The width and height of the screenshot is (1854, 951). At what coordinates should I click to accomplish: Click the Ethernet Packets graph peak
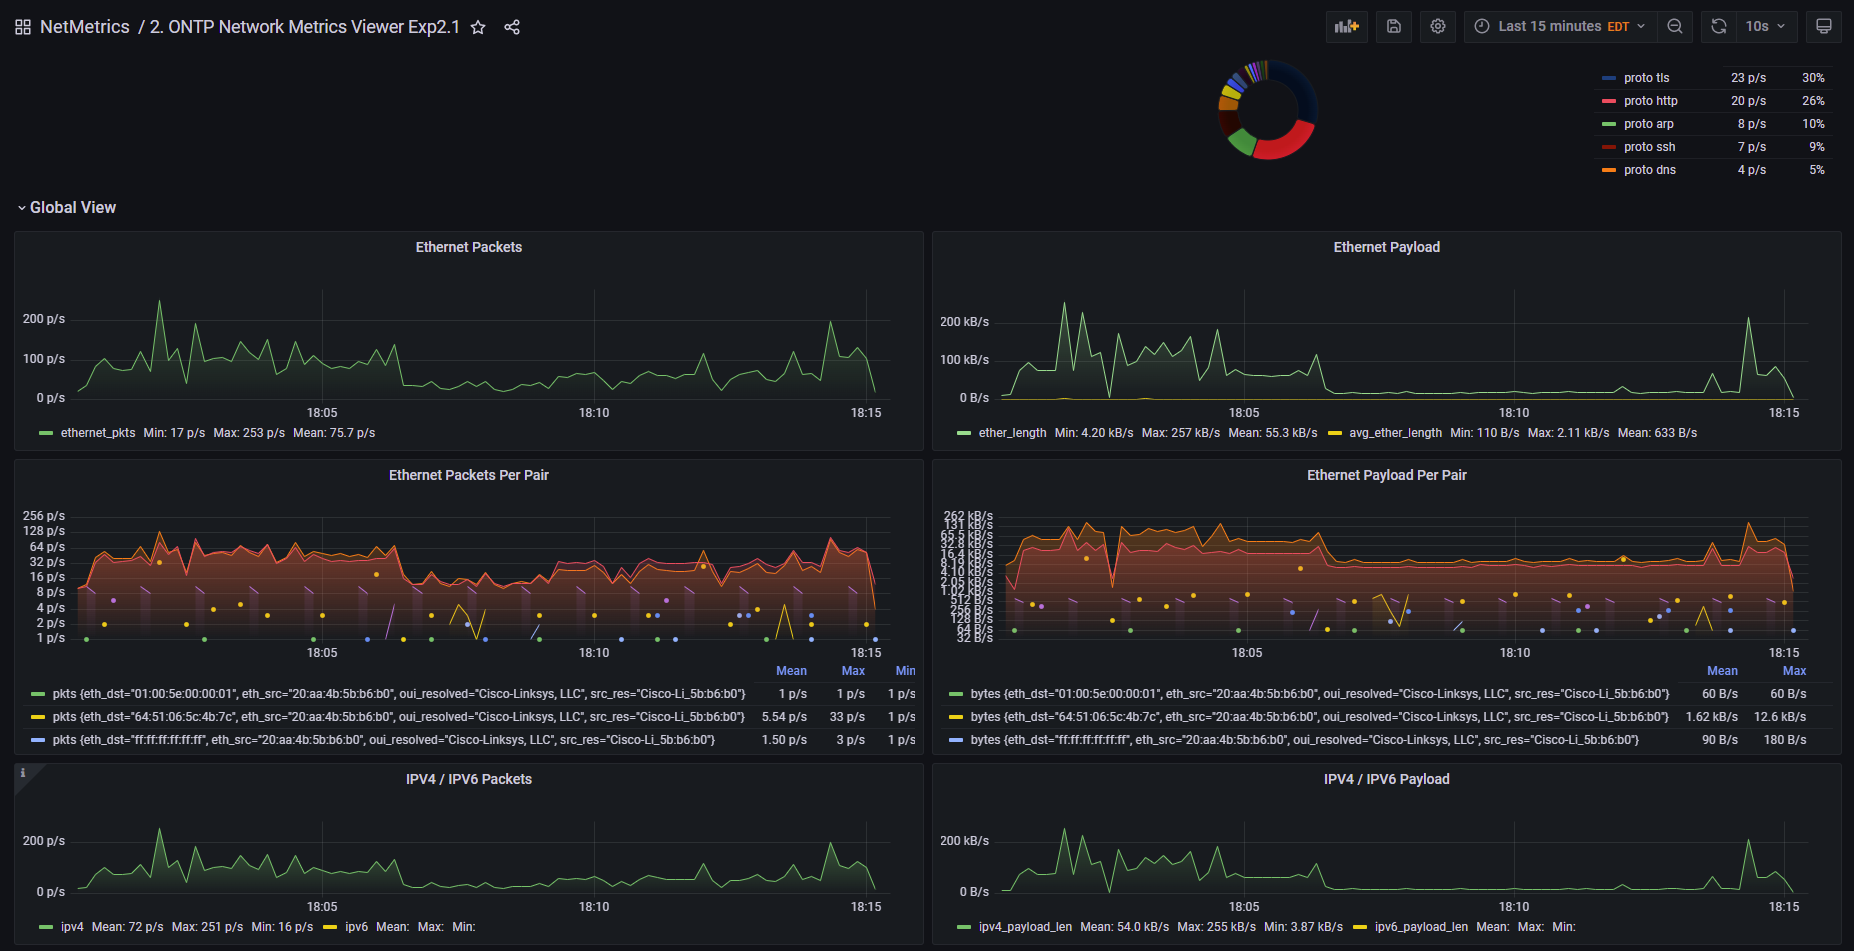(159, 301)
